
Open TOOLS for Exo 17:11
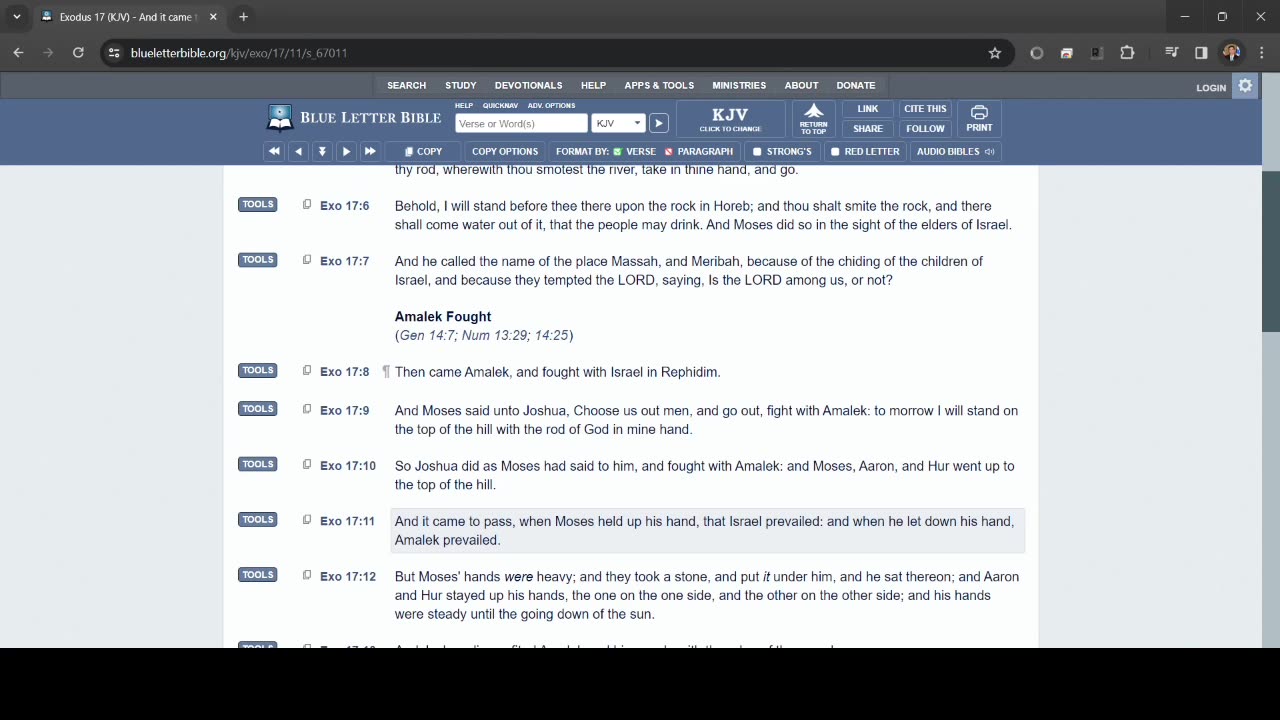click(x=257, y=520)
